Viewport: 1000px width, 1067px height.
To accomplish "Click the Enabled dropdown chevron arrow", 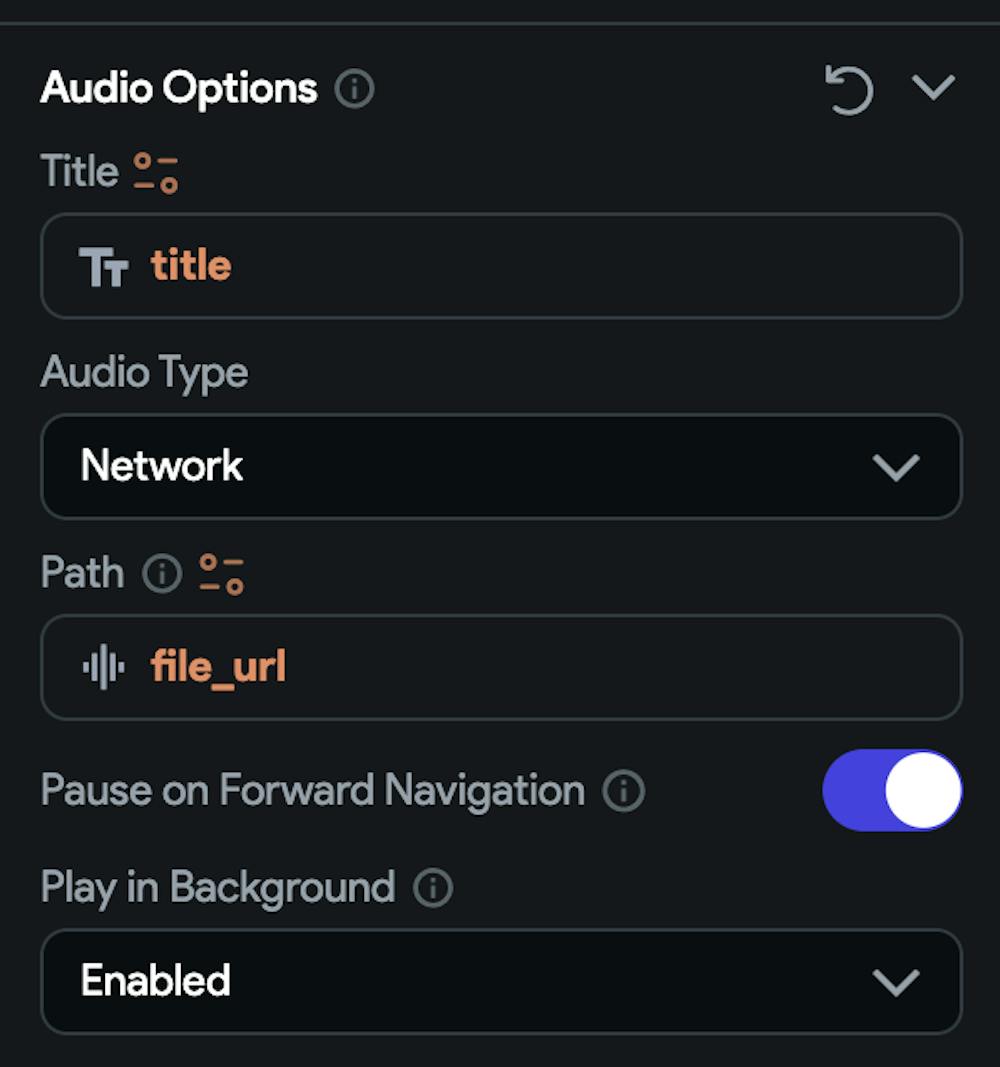I will pos(895,982).
